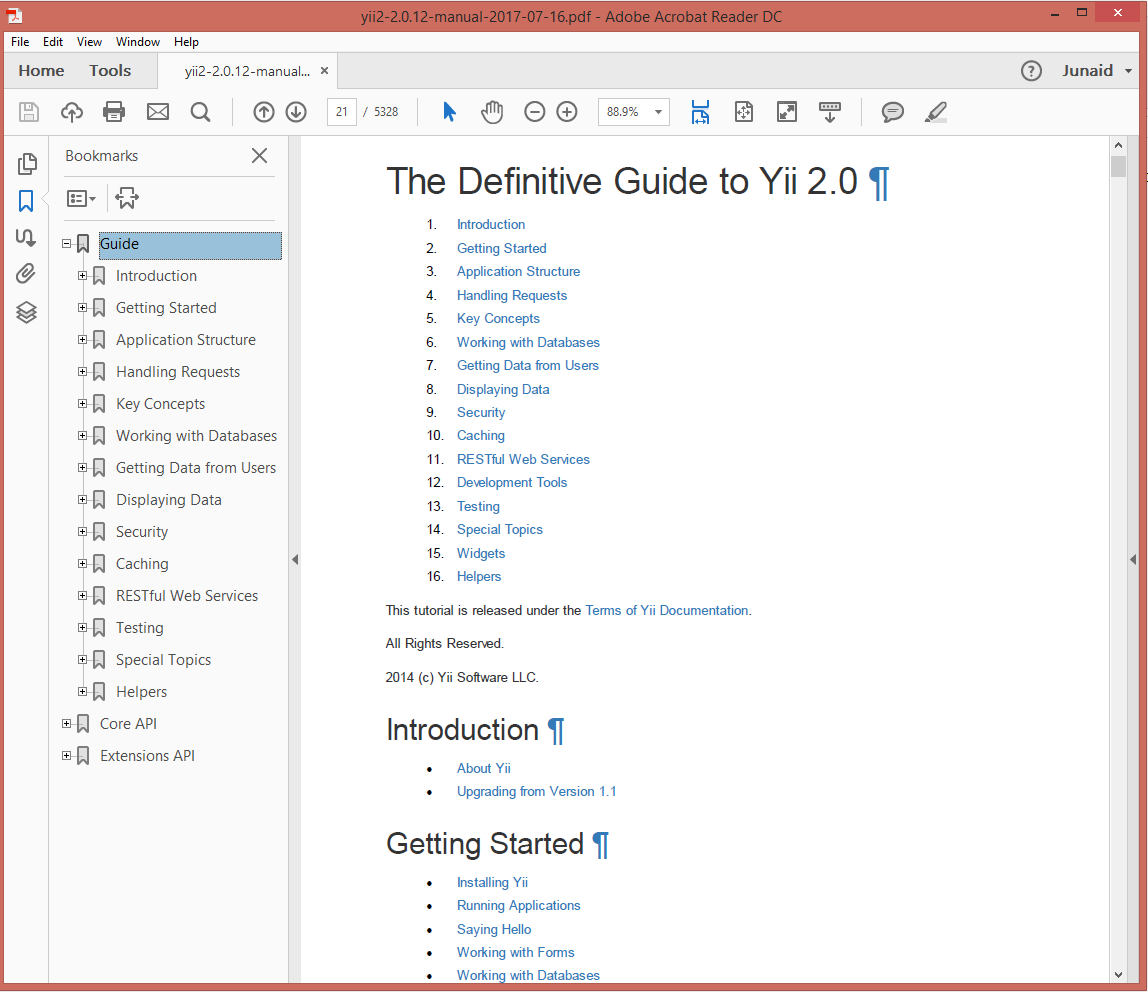1148x992 pixels.
Task: Choose the Selection arrow tool
Action: coord(450,112)
